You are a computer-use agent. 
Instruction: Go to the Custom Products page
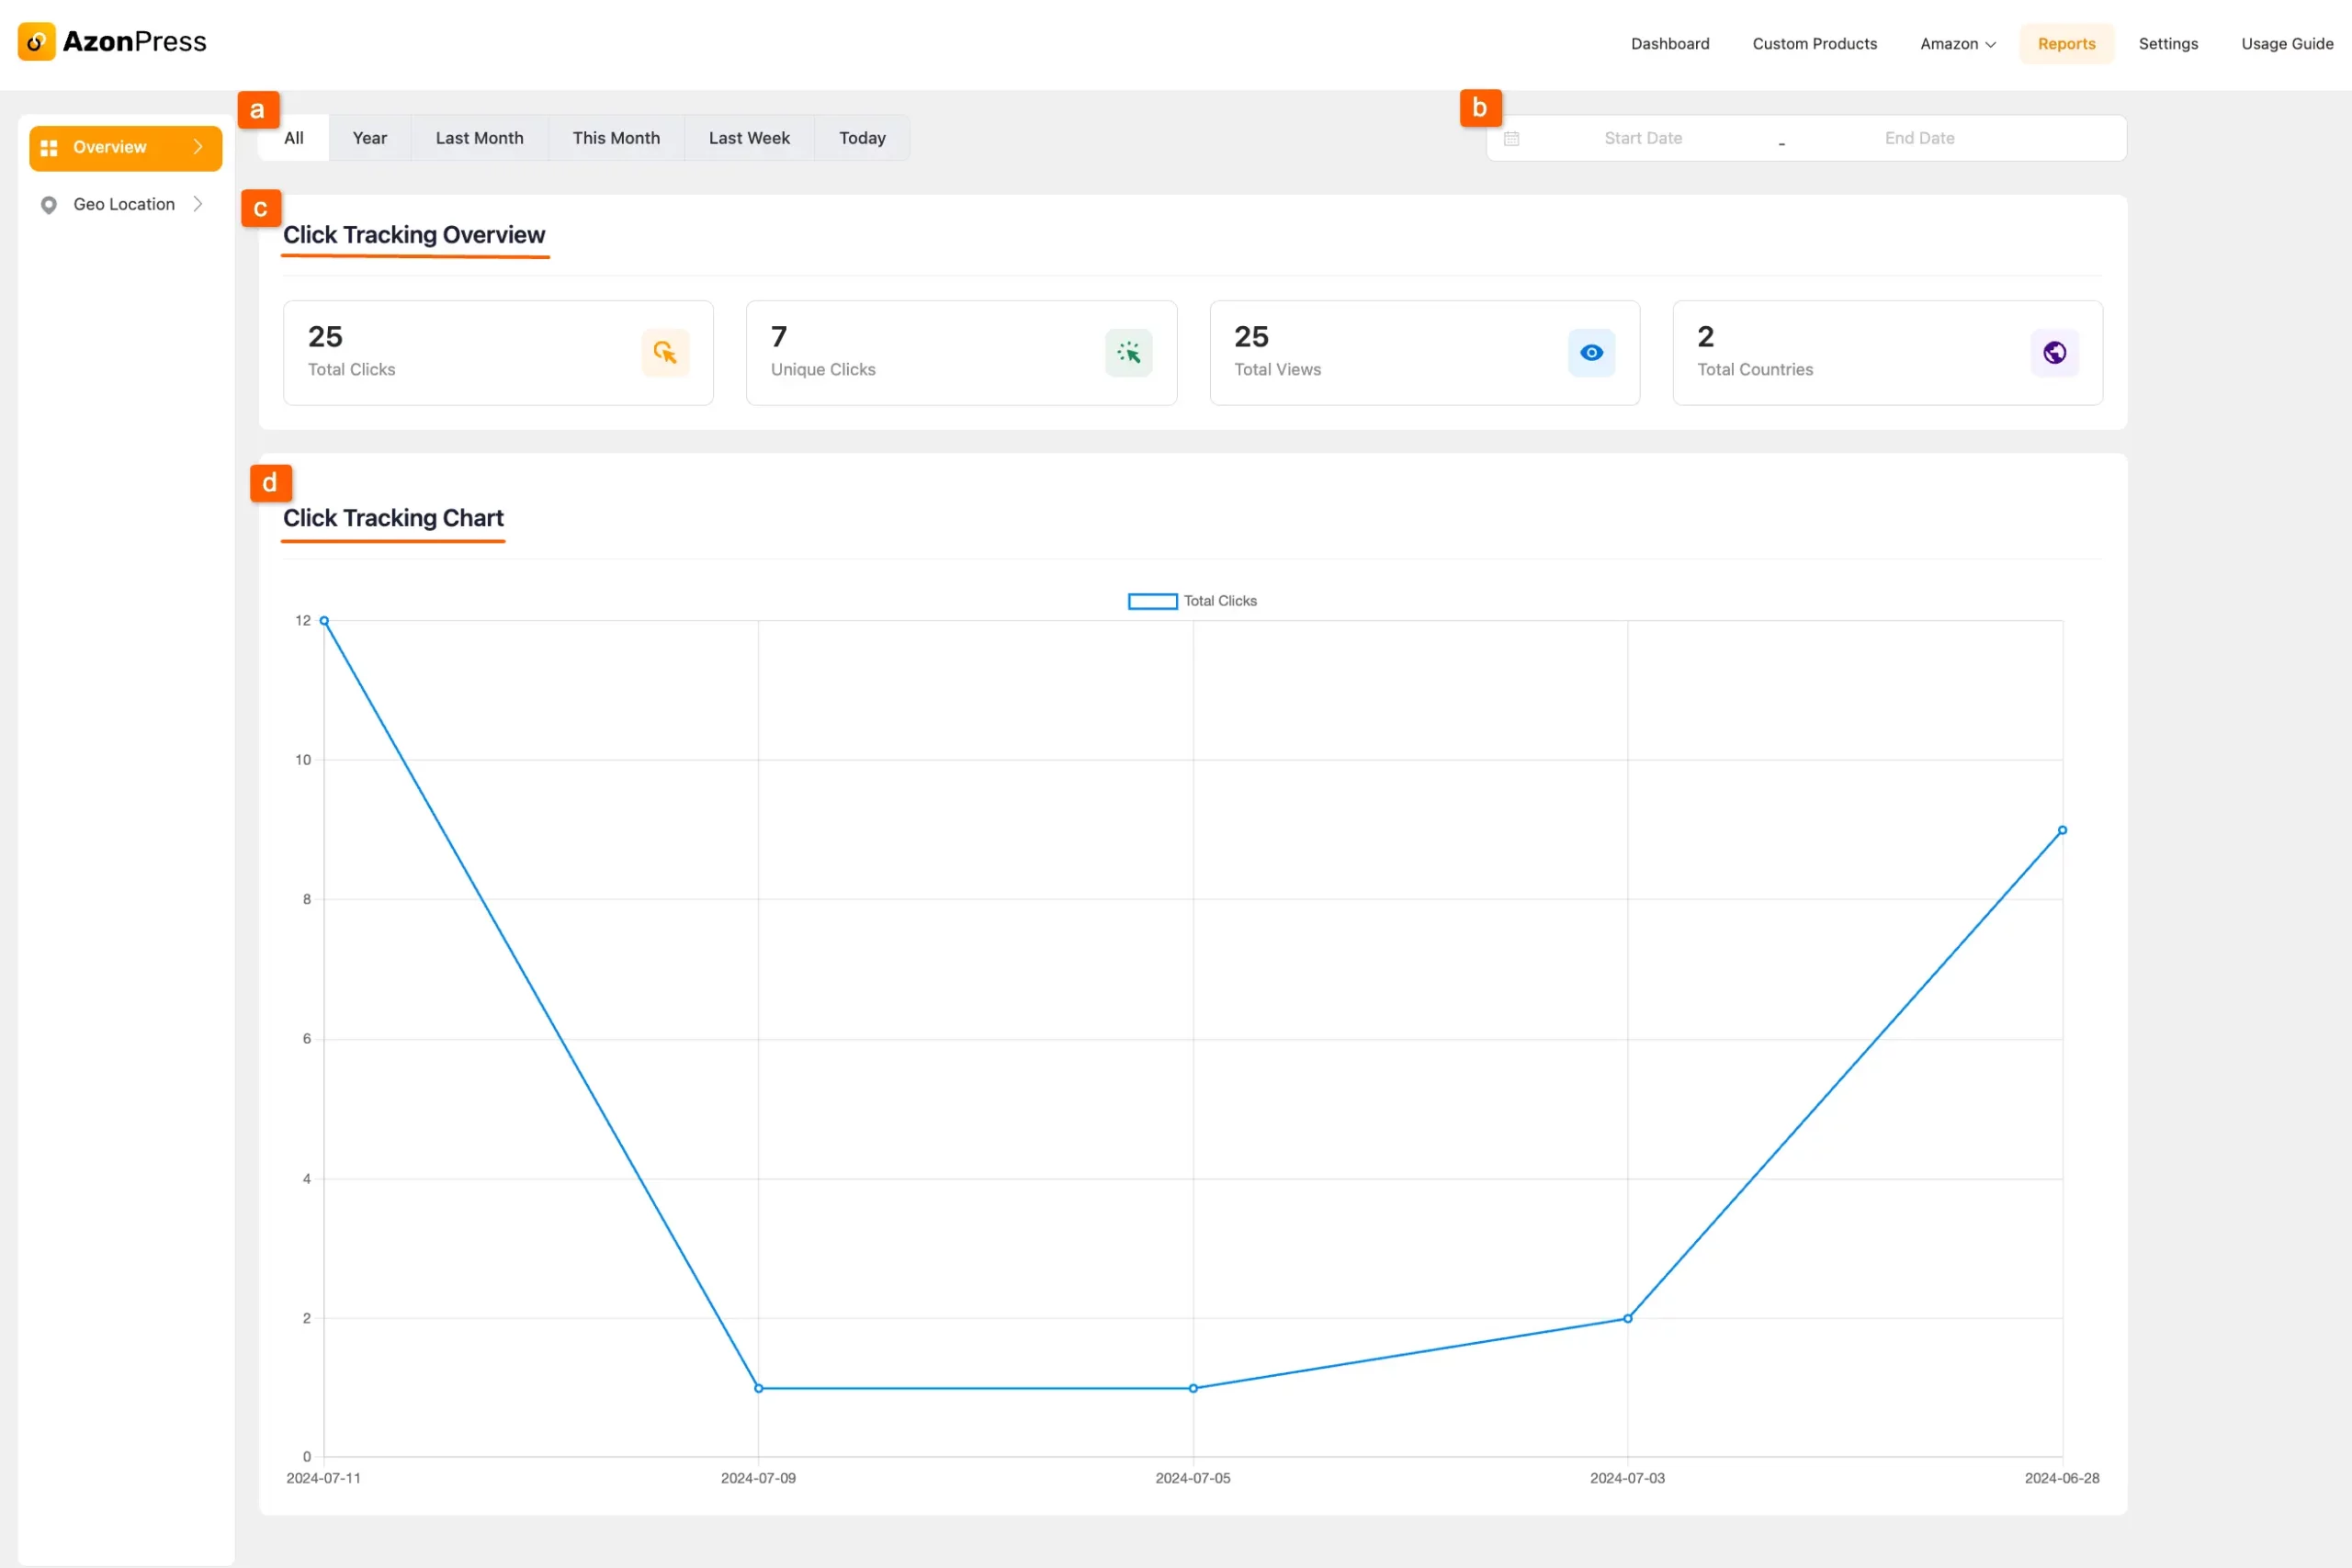point(1814,44)
